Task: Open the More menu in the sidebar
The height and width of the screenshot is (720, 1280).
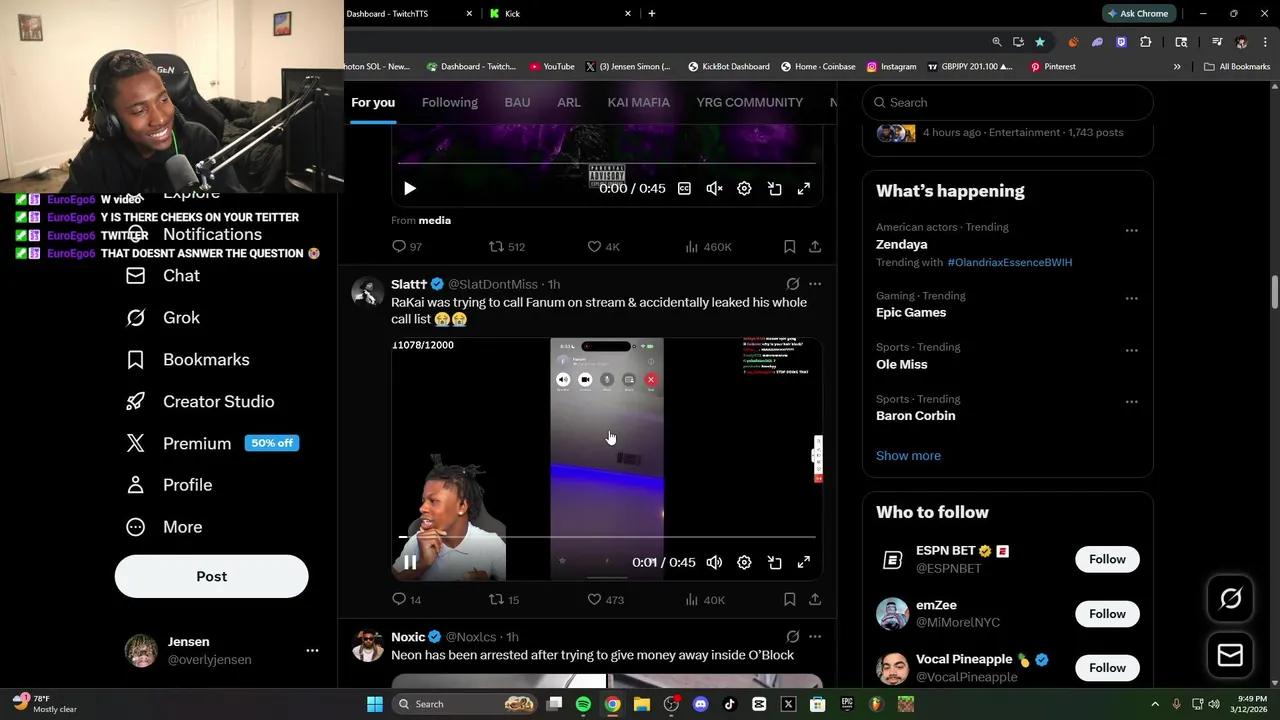Action: pos(164,527)
